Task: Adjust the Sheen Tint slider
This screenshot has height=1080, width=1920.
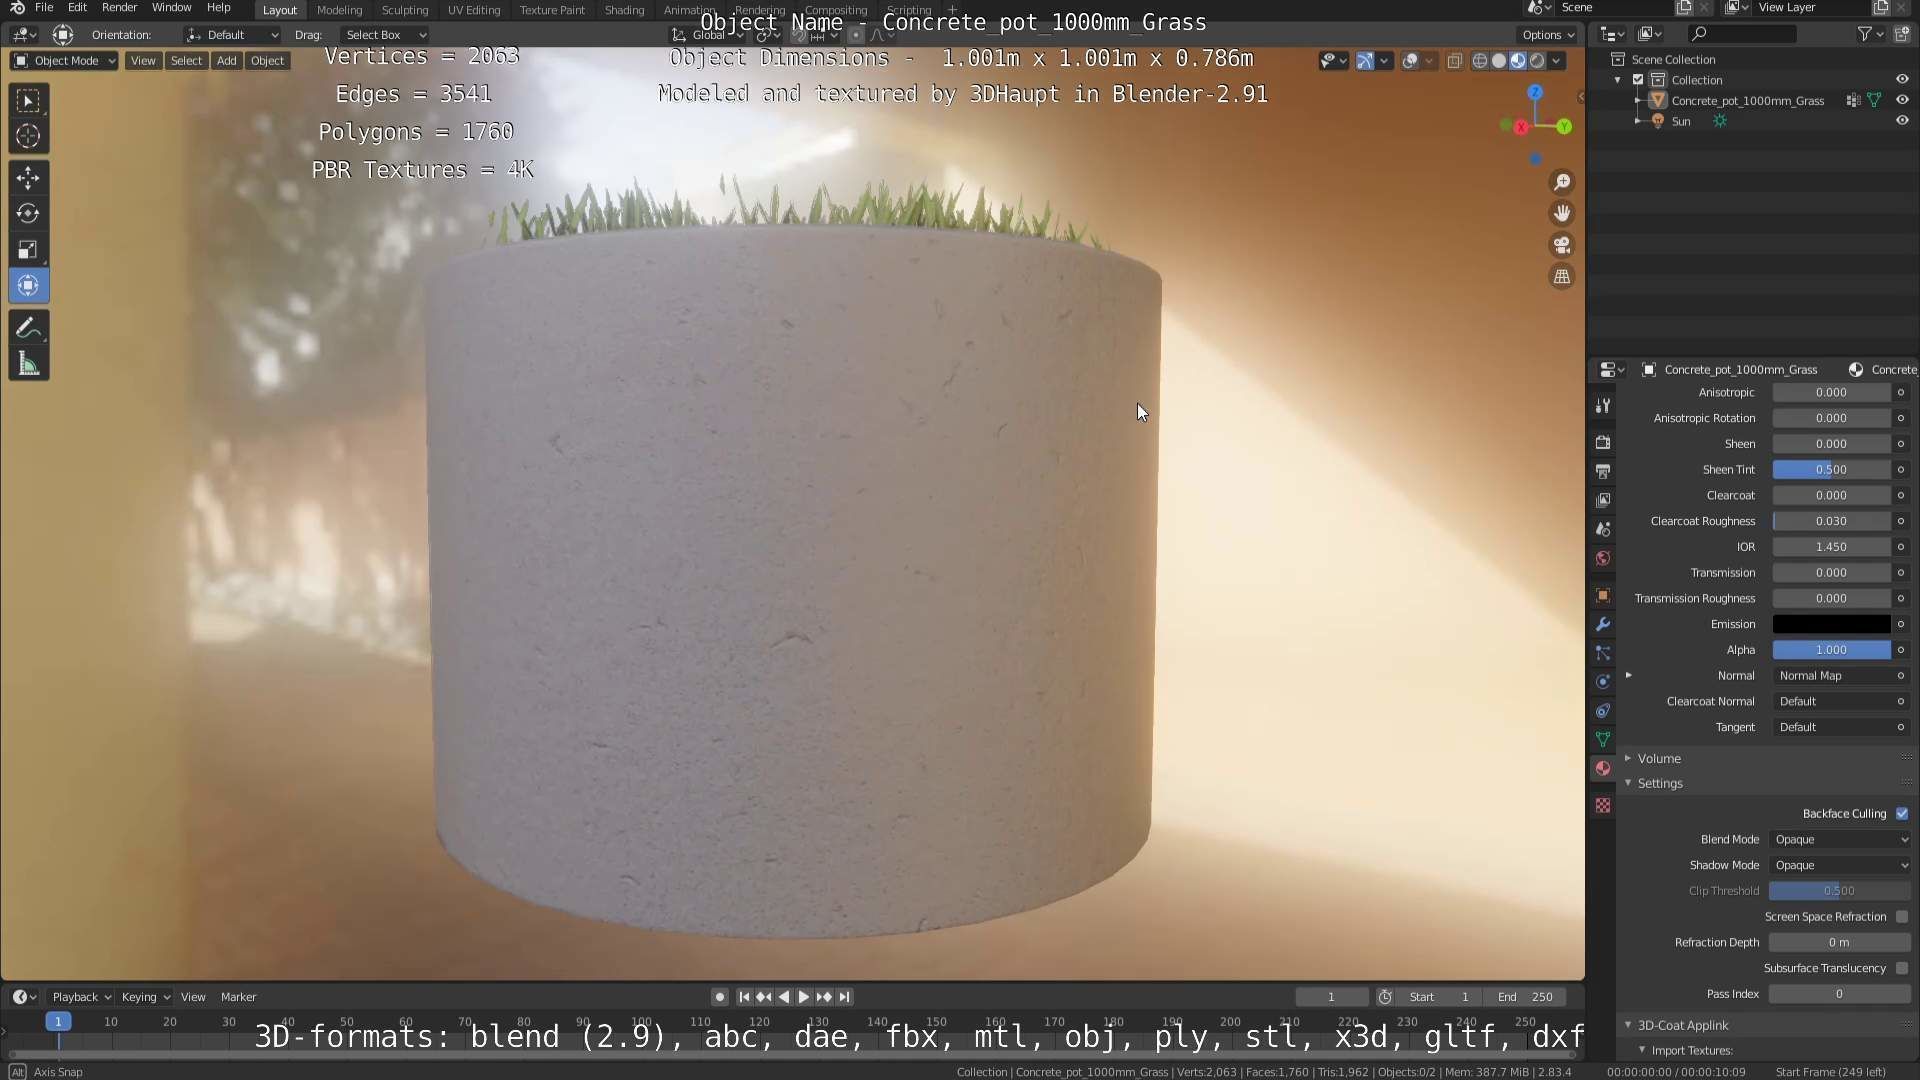Action: coord(1831,470)
